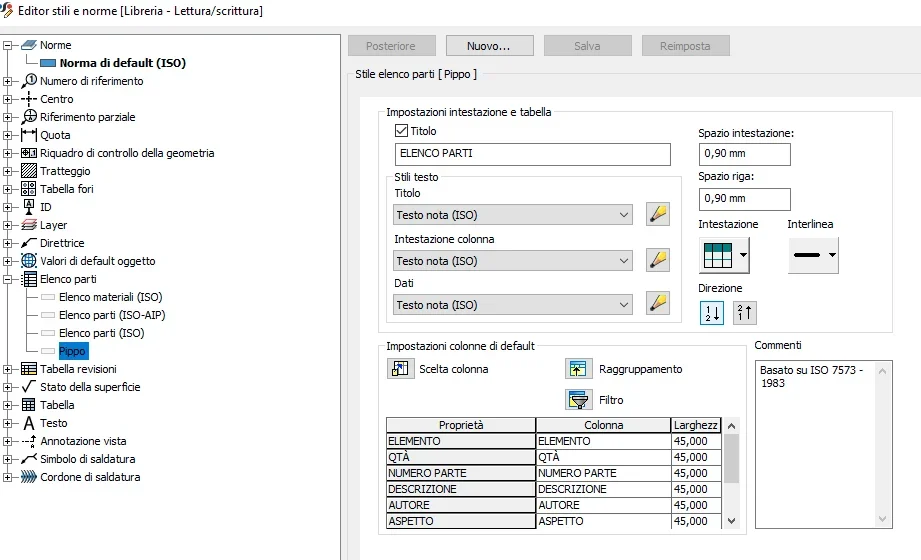Open Scelta colonna chooser icon
The image size is (921, 560).
(x=401, y=368)
